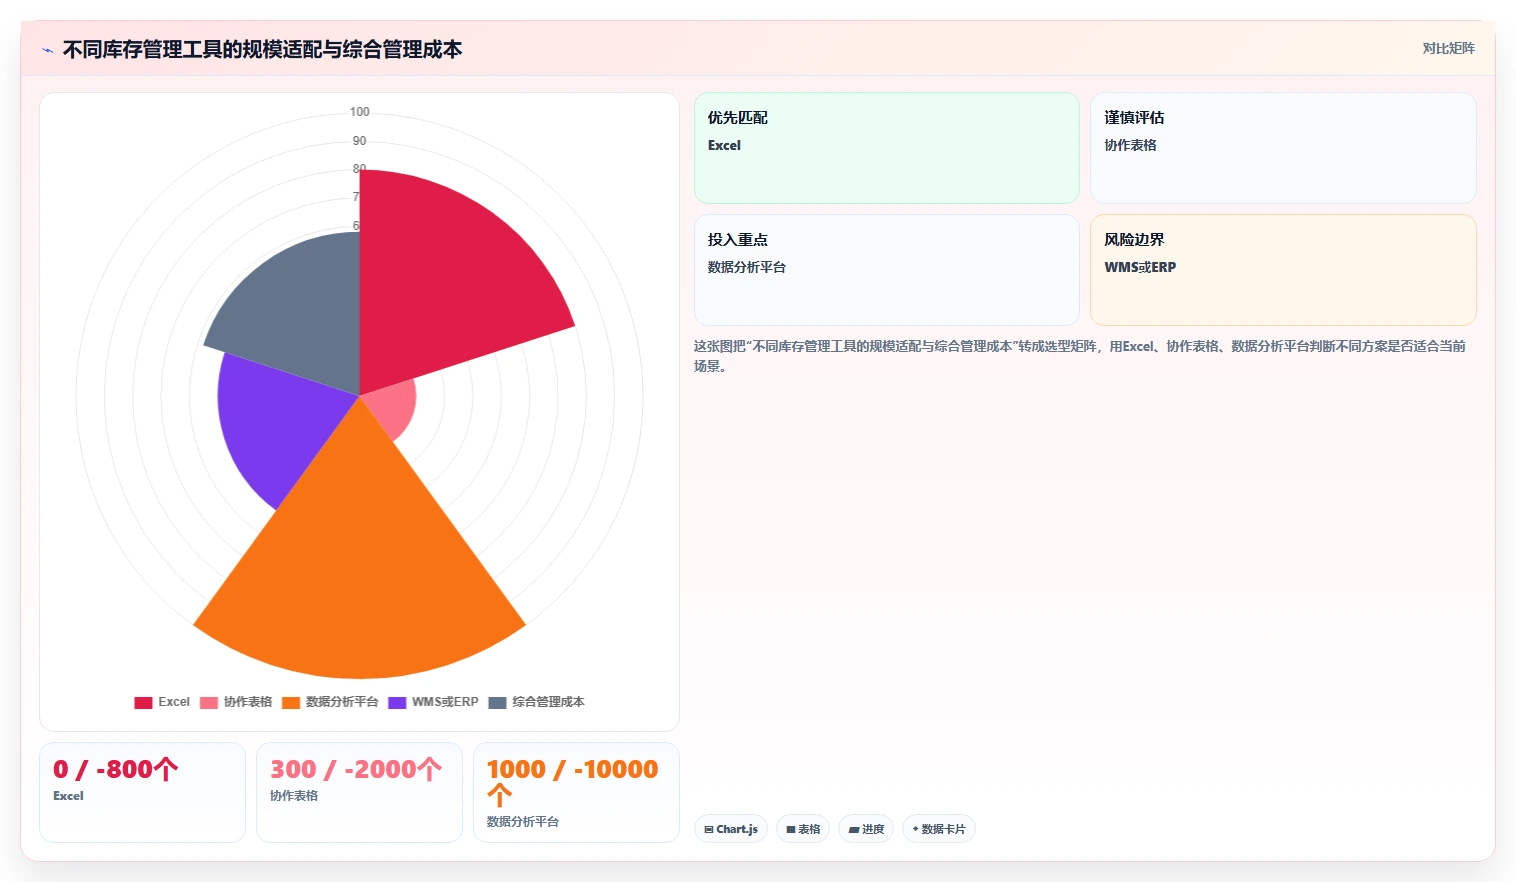Click the 数据卡片 tag chip

[x=939, y=829]
